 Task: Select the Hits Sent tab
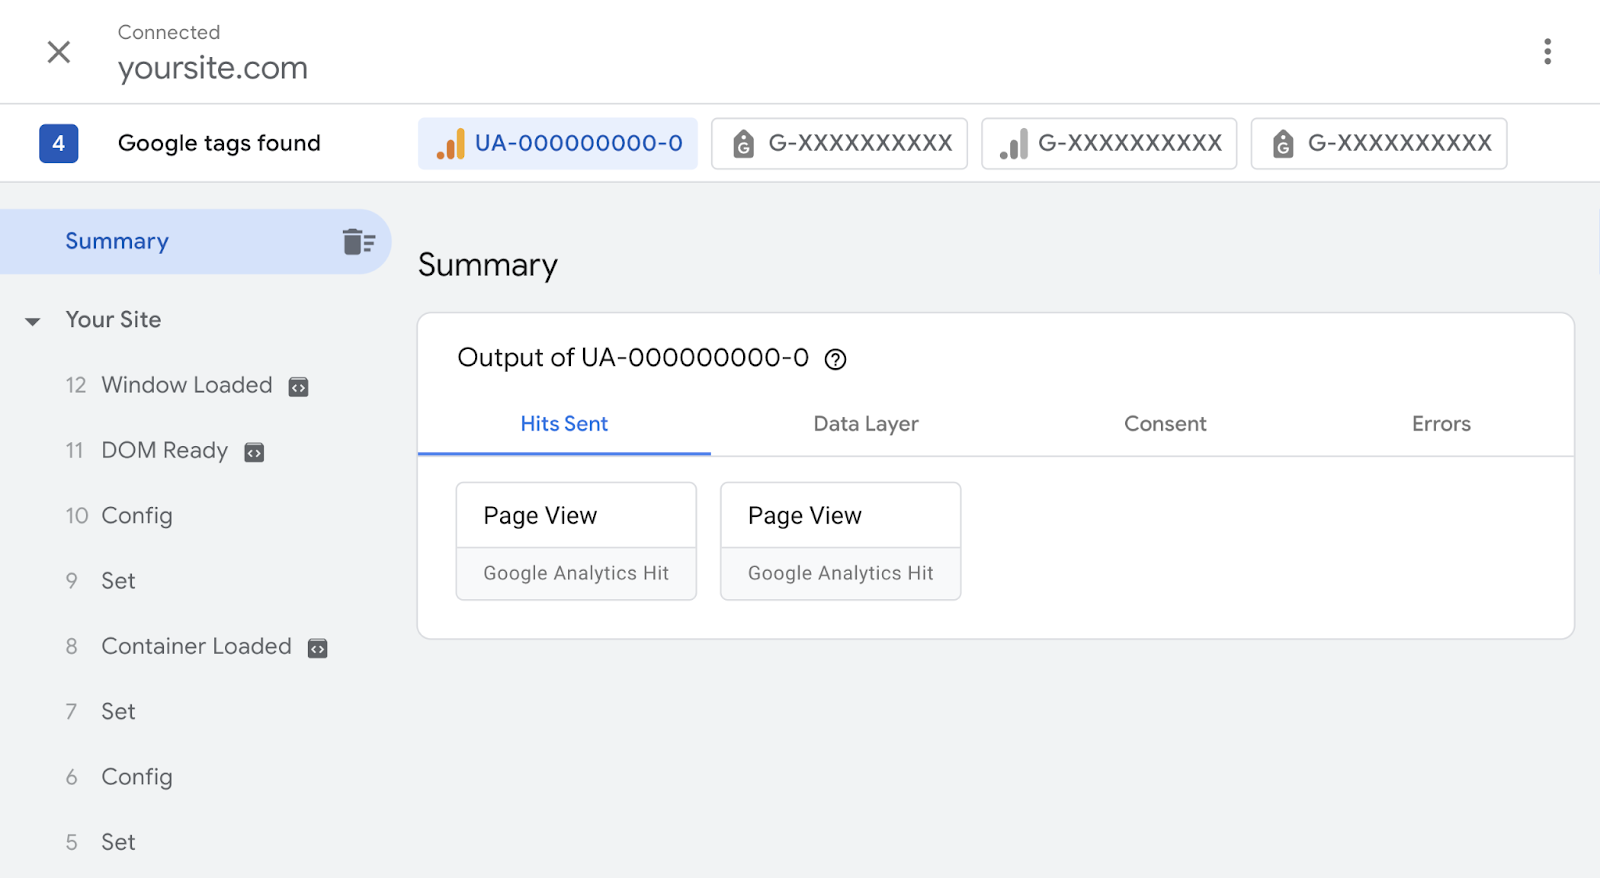[564, 424]
